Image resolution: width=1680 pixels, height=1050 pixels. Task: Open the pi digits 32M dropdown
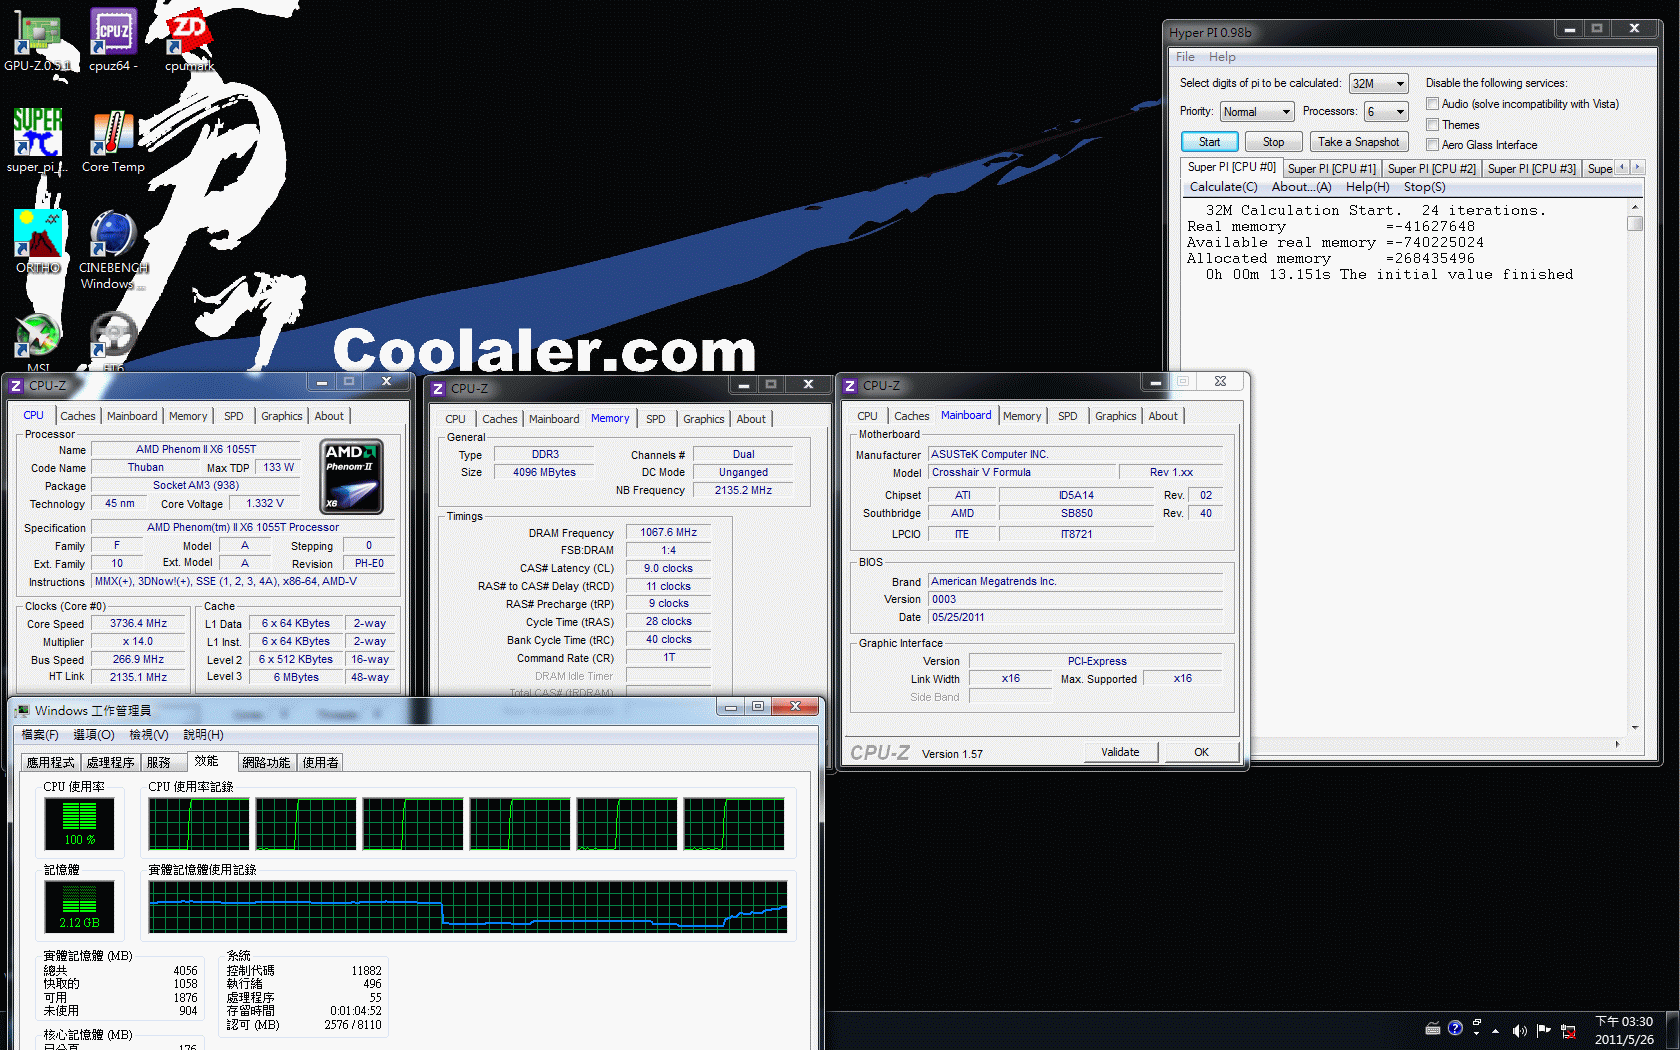click(1378, 84)
